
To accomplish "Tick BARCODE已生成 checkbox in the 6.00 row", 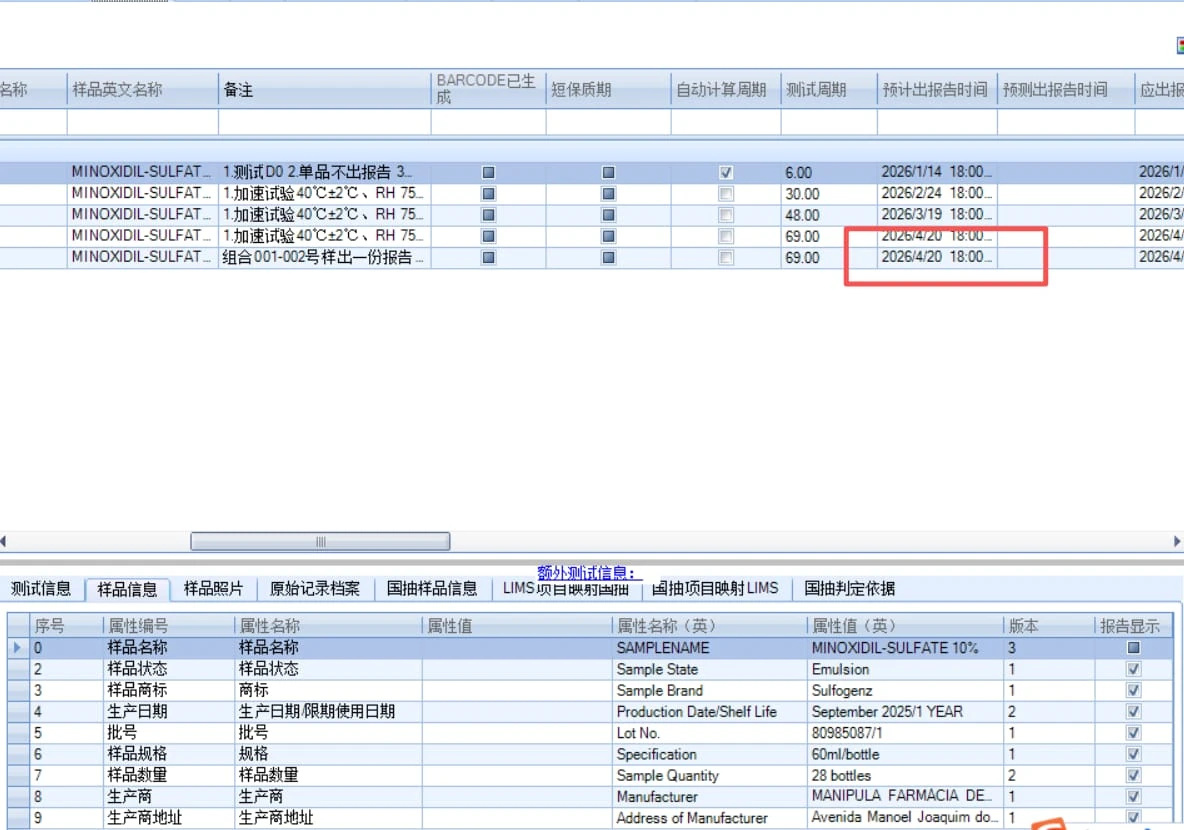I will pyautogui.click(x=489, y=172).
